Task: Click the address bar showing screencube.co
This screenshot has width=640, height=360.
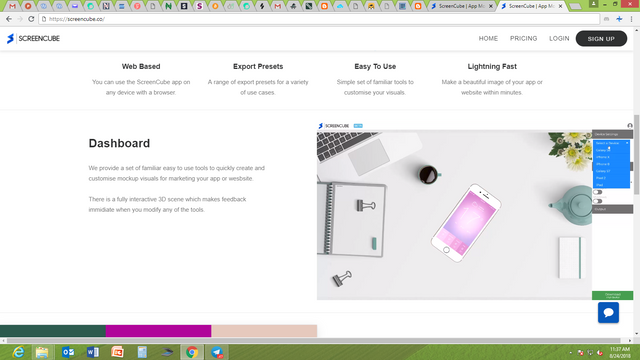Action: [319, 19]
